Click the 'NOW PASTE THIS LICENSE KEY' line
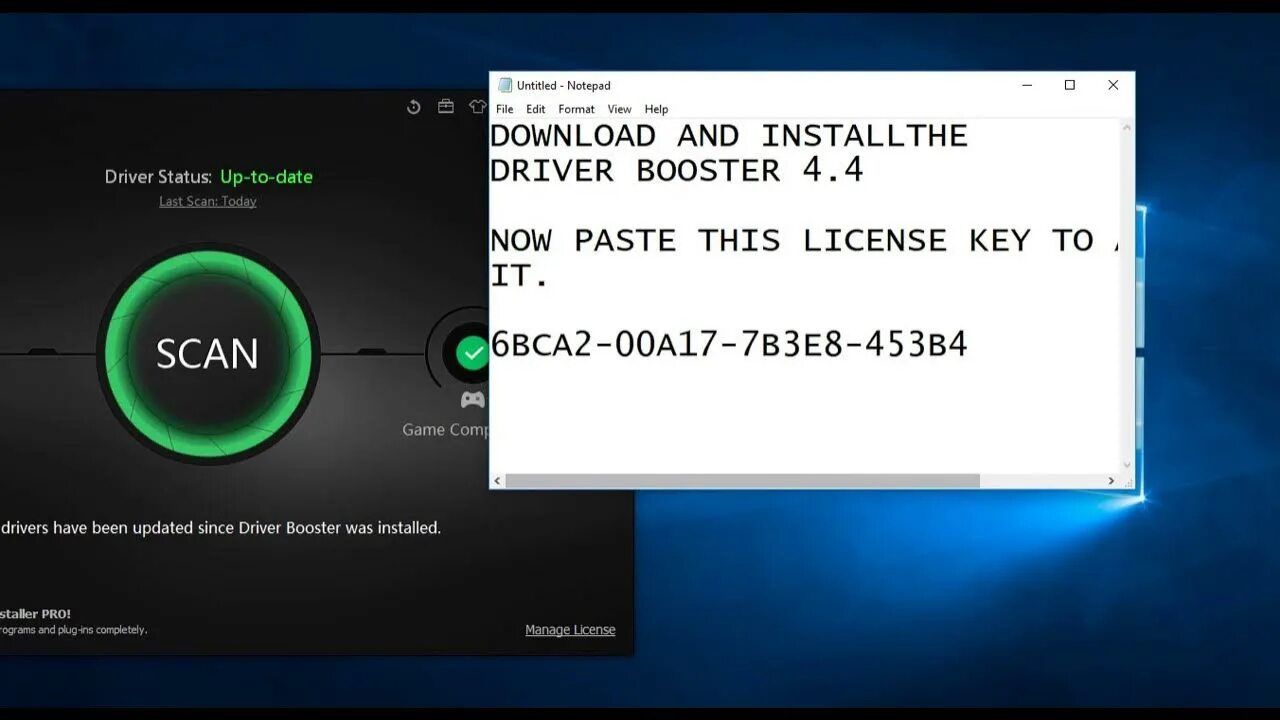This screenshot has height=720, width=1280. (x=805, y=240)
